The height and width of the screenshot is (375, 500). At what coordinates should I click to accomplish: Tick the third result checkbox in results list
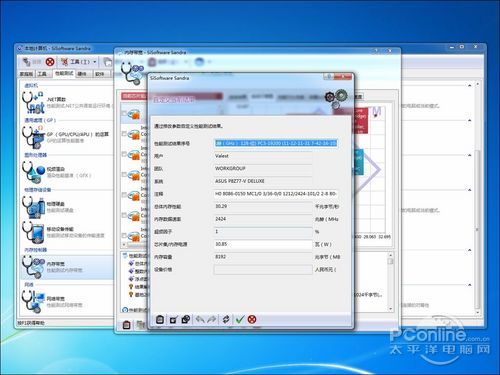(124, 154)
